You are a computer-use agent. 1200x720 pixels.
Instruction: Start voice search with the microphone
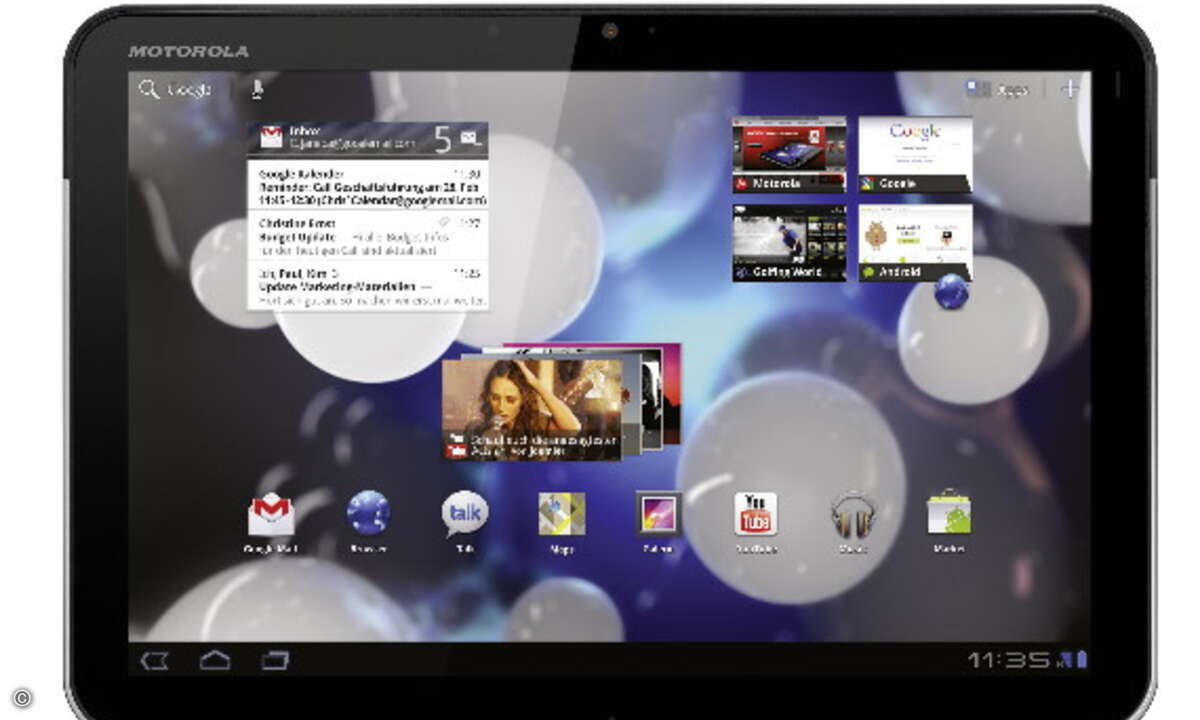click(257, 90)
